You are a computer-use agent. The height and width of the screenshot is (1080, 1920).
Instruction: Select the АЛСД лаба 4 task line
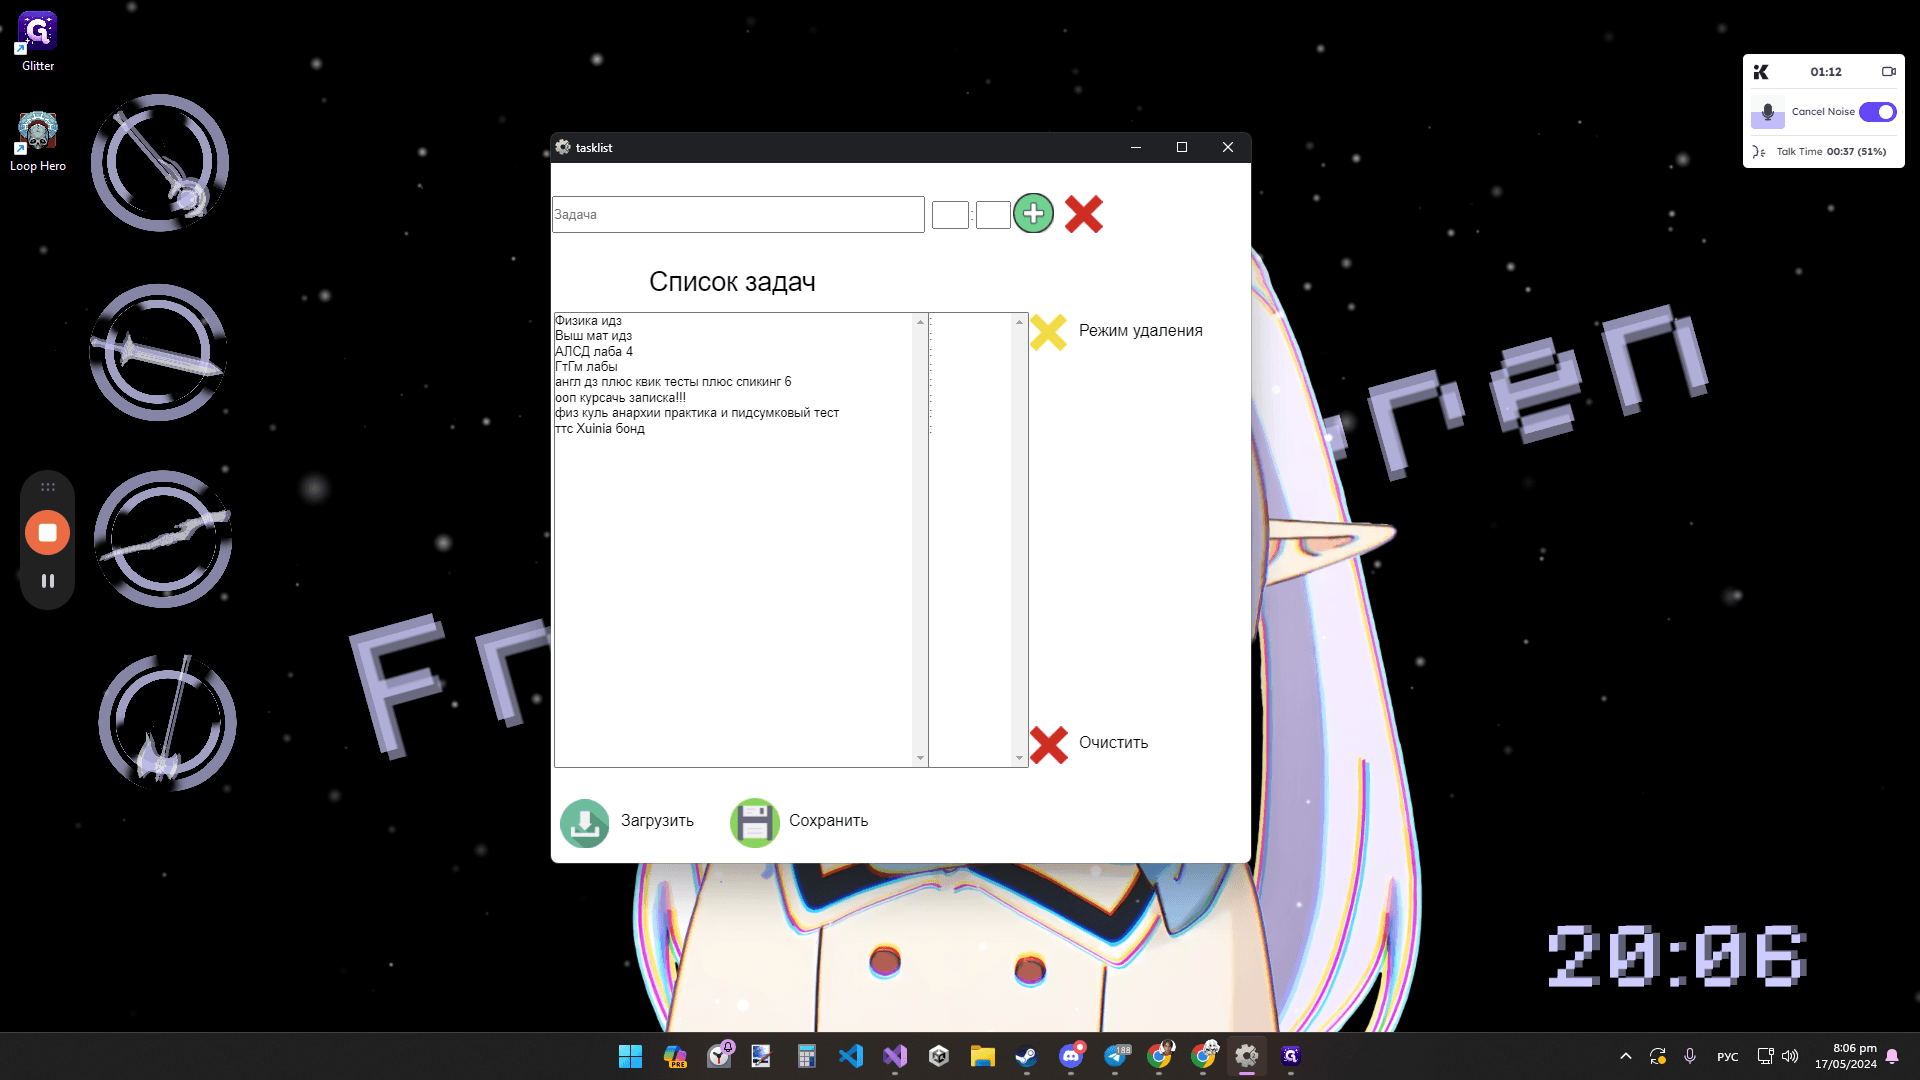point(594,352)
